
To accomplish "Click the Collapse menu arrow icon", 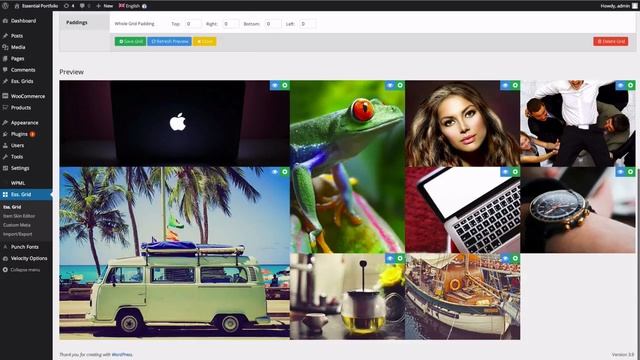I will [5, 270].
